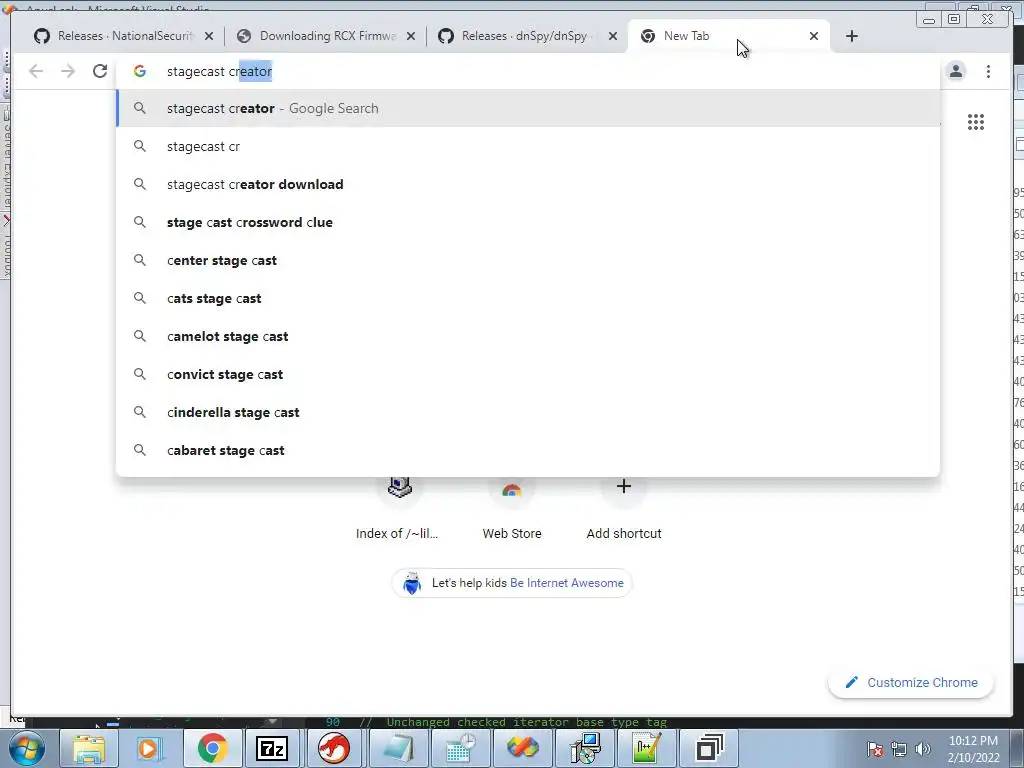
Task: Click the taskbar clock showing 10:12 PM
Action: 973,749
